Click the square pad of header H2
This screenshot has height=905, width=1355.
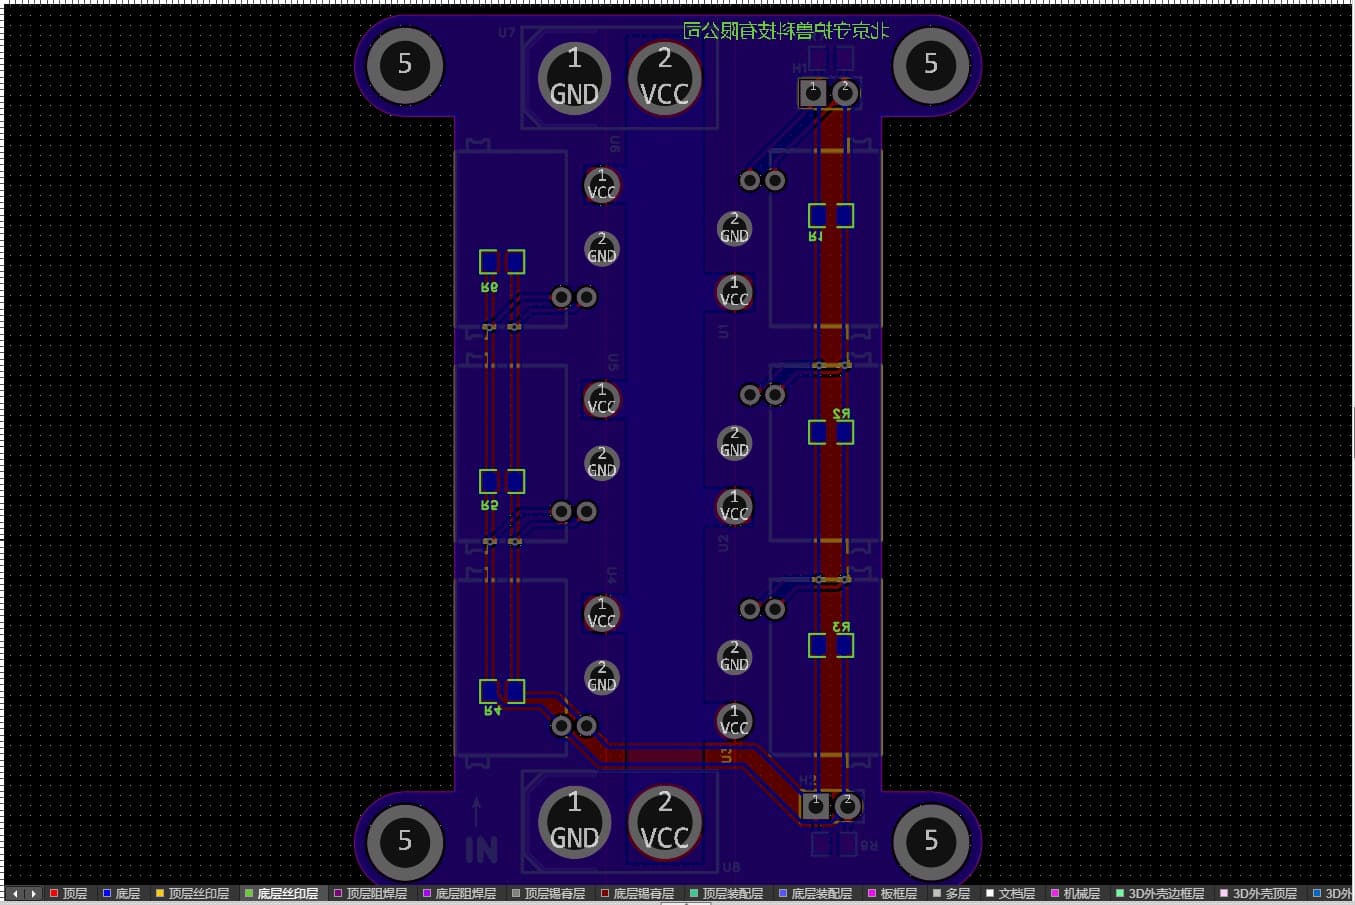(816, 805)
